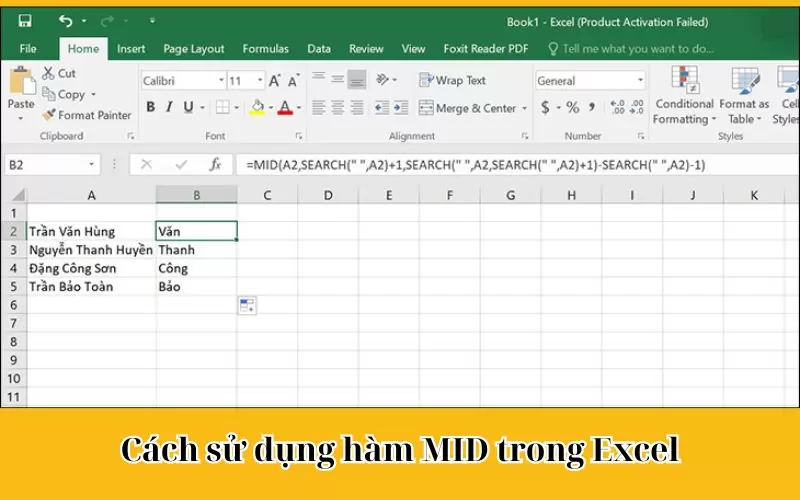
Task: Click the Copy button
Action: [64, 94]
